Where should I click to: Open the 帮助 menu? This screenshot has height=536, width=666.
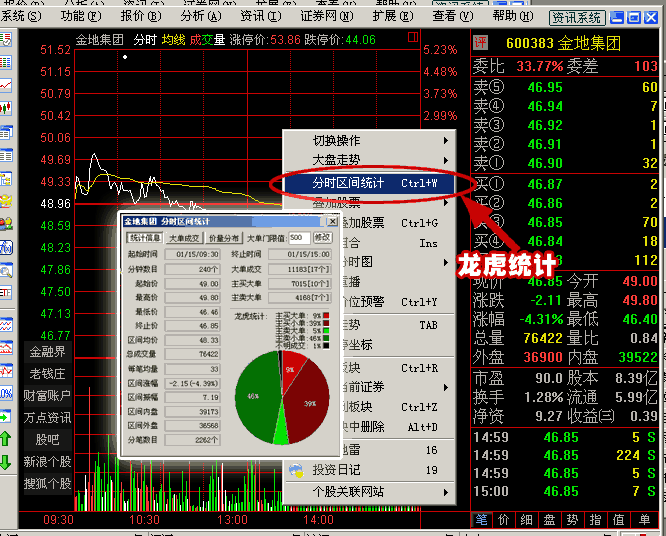pos(513,16)
